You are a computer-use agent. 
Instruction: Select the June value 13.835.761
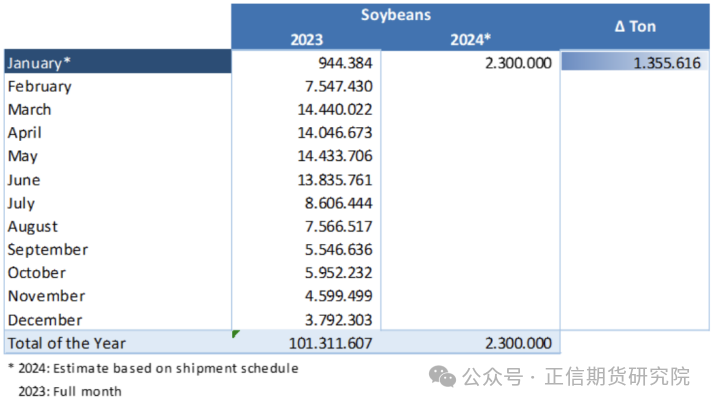coord(335,180)
